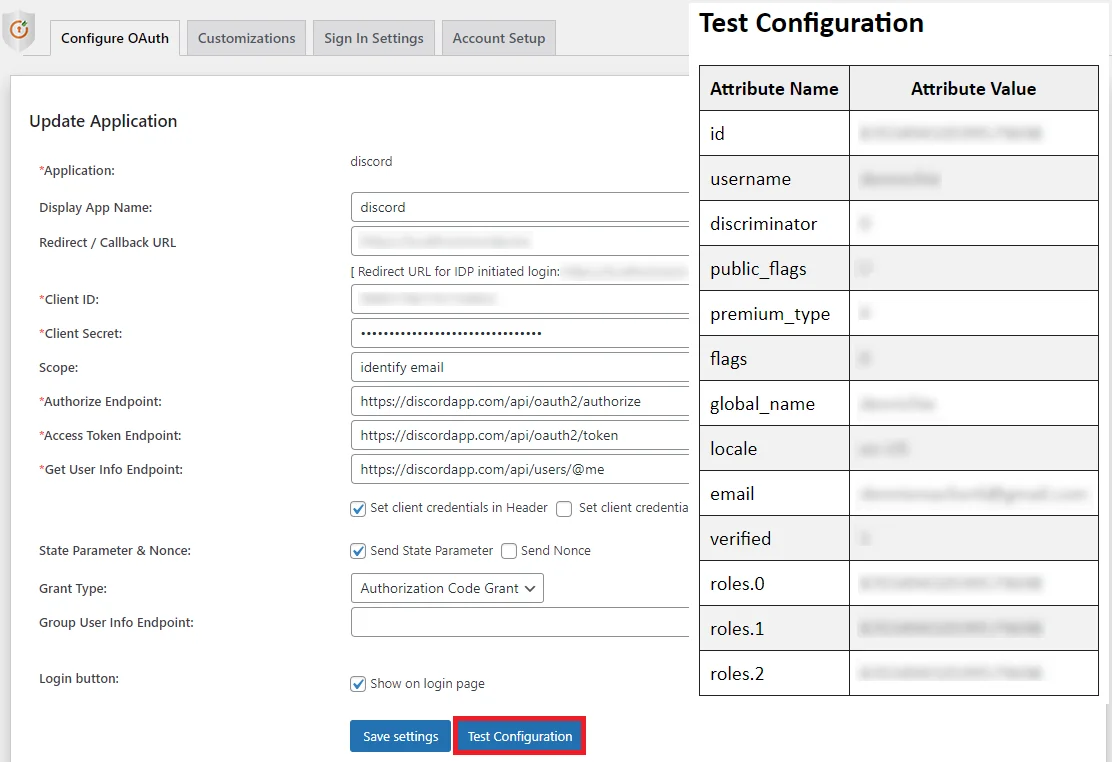The height and width of the screenshot is (762, 1112).
Task: Click the Redirect URL for IDP initiated login note
Action: (520, 272)
